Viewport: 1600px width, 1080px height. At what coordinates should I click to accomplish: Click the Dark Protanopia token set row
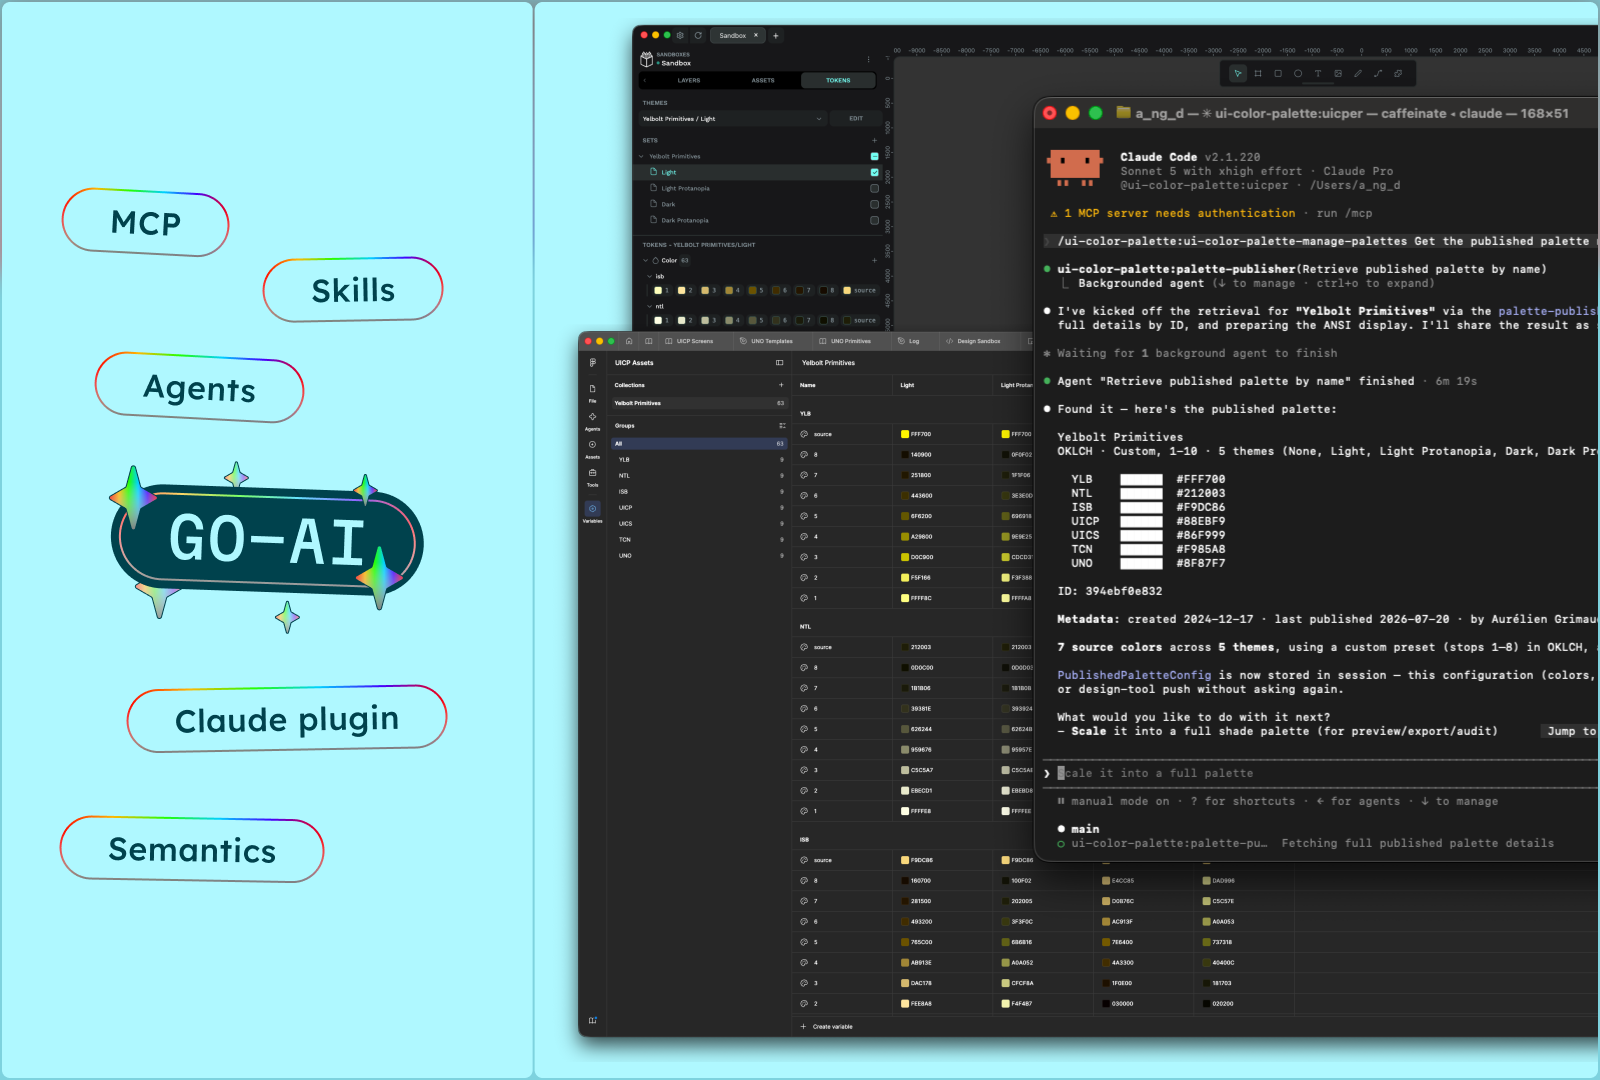[759, 220]
